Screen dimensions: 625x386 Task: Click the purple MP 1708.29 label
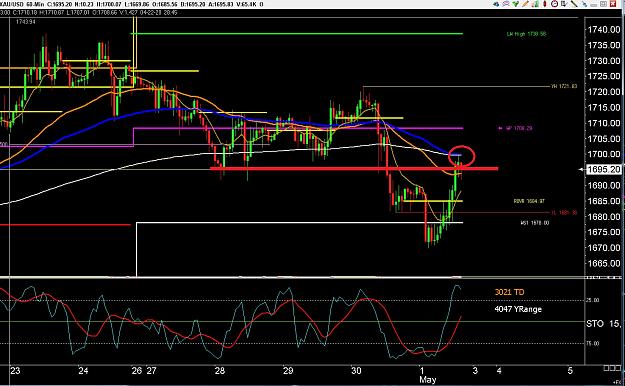[x=519, y=128]
